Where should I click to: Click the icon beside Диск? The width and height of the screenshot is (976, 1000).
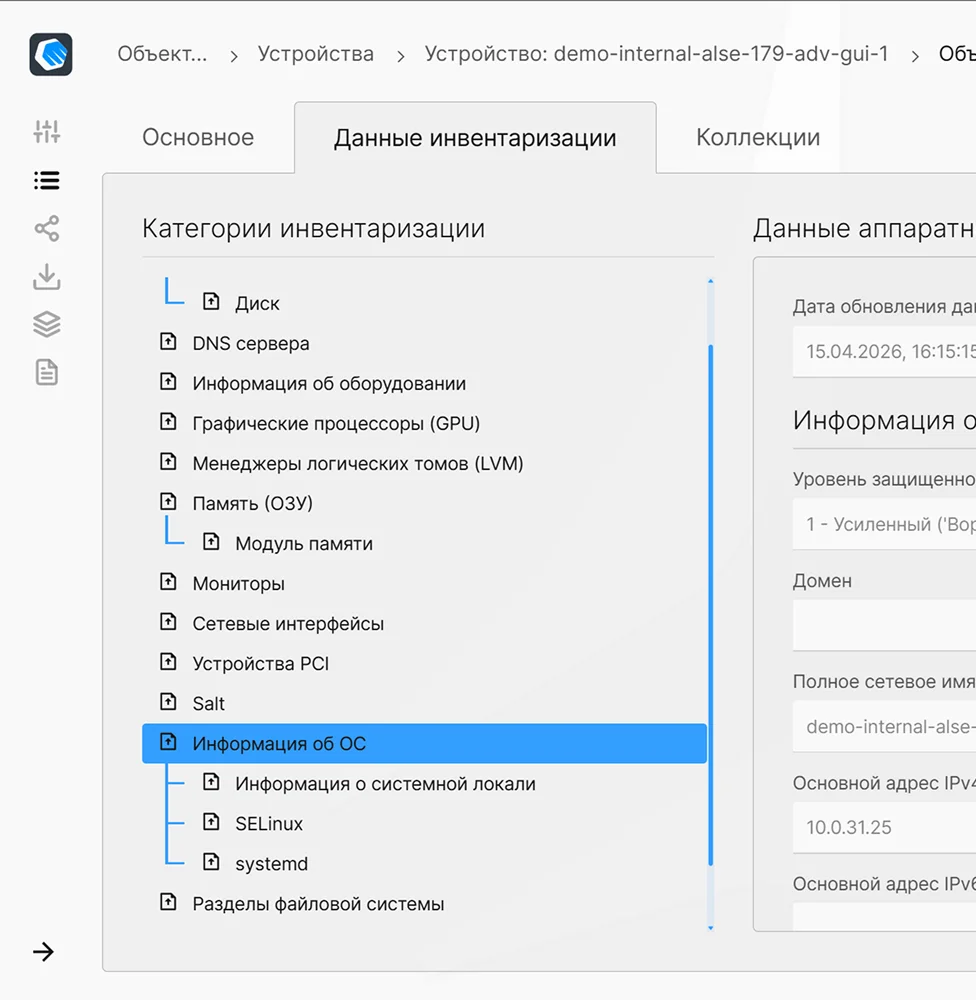pos(211,301)
